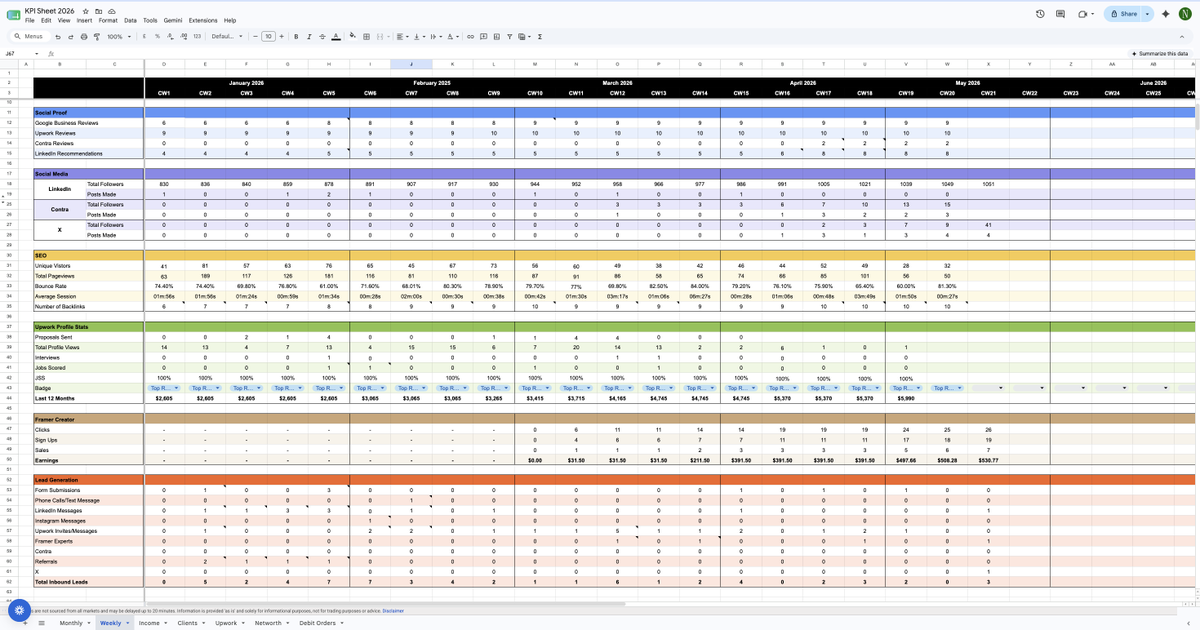Increase decimal places button

pyautogui.click(x=184, y=36)
